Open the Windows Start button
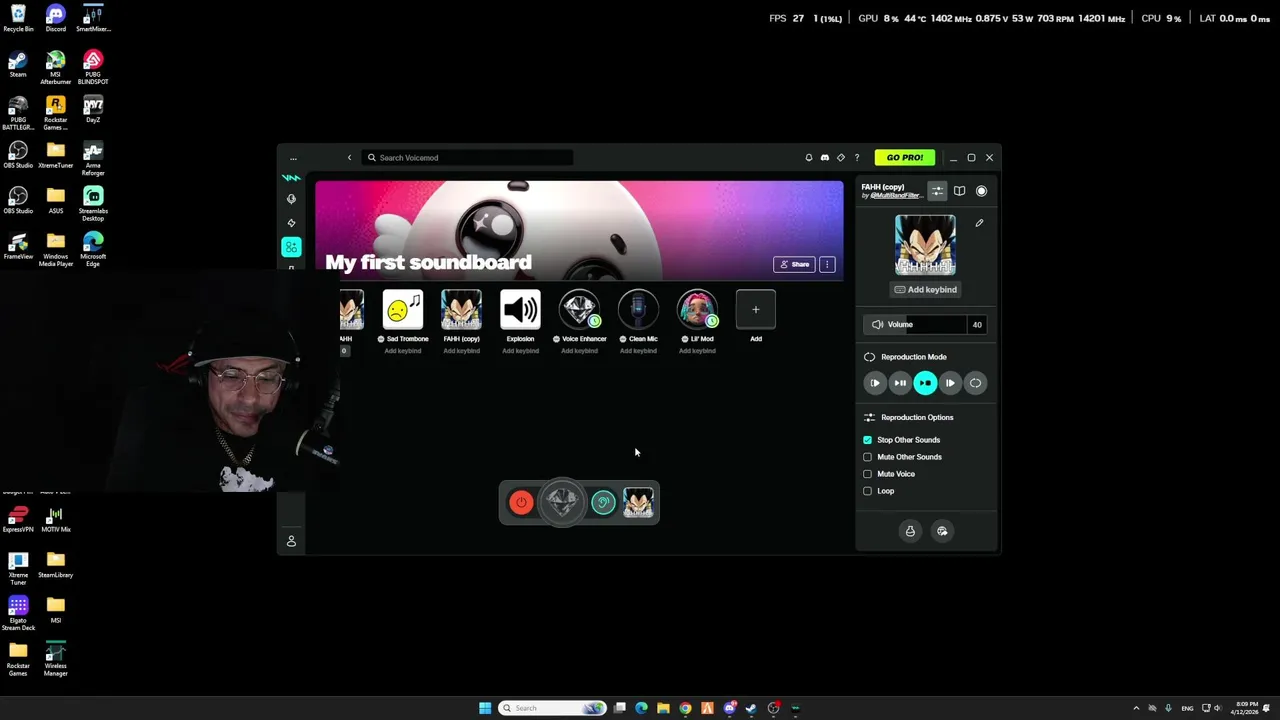The image size is (1280, 720). tap(485, 708)
